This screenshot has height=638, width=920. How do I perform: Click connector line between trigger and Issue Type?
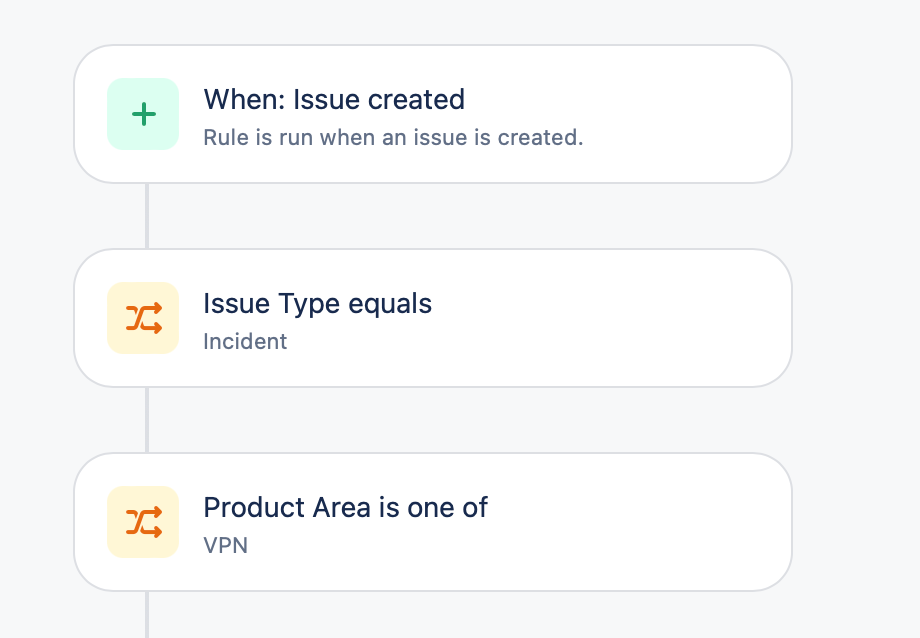coord(147,216)
